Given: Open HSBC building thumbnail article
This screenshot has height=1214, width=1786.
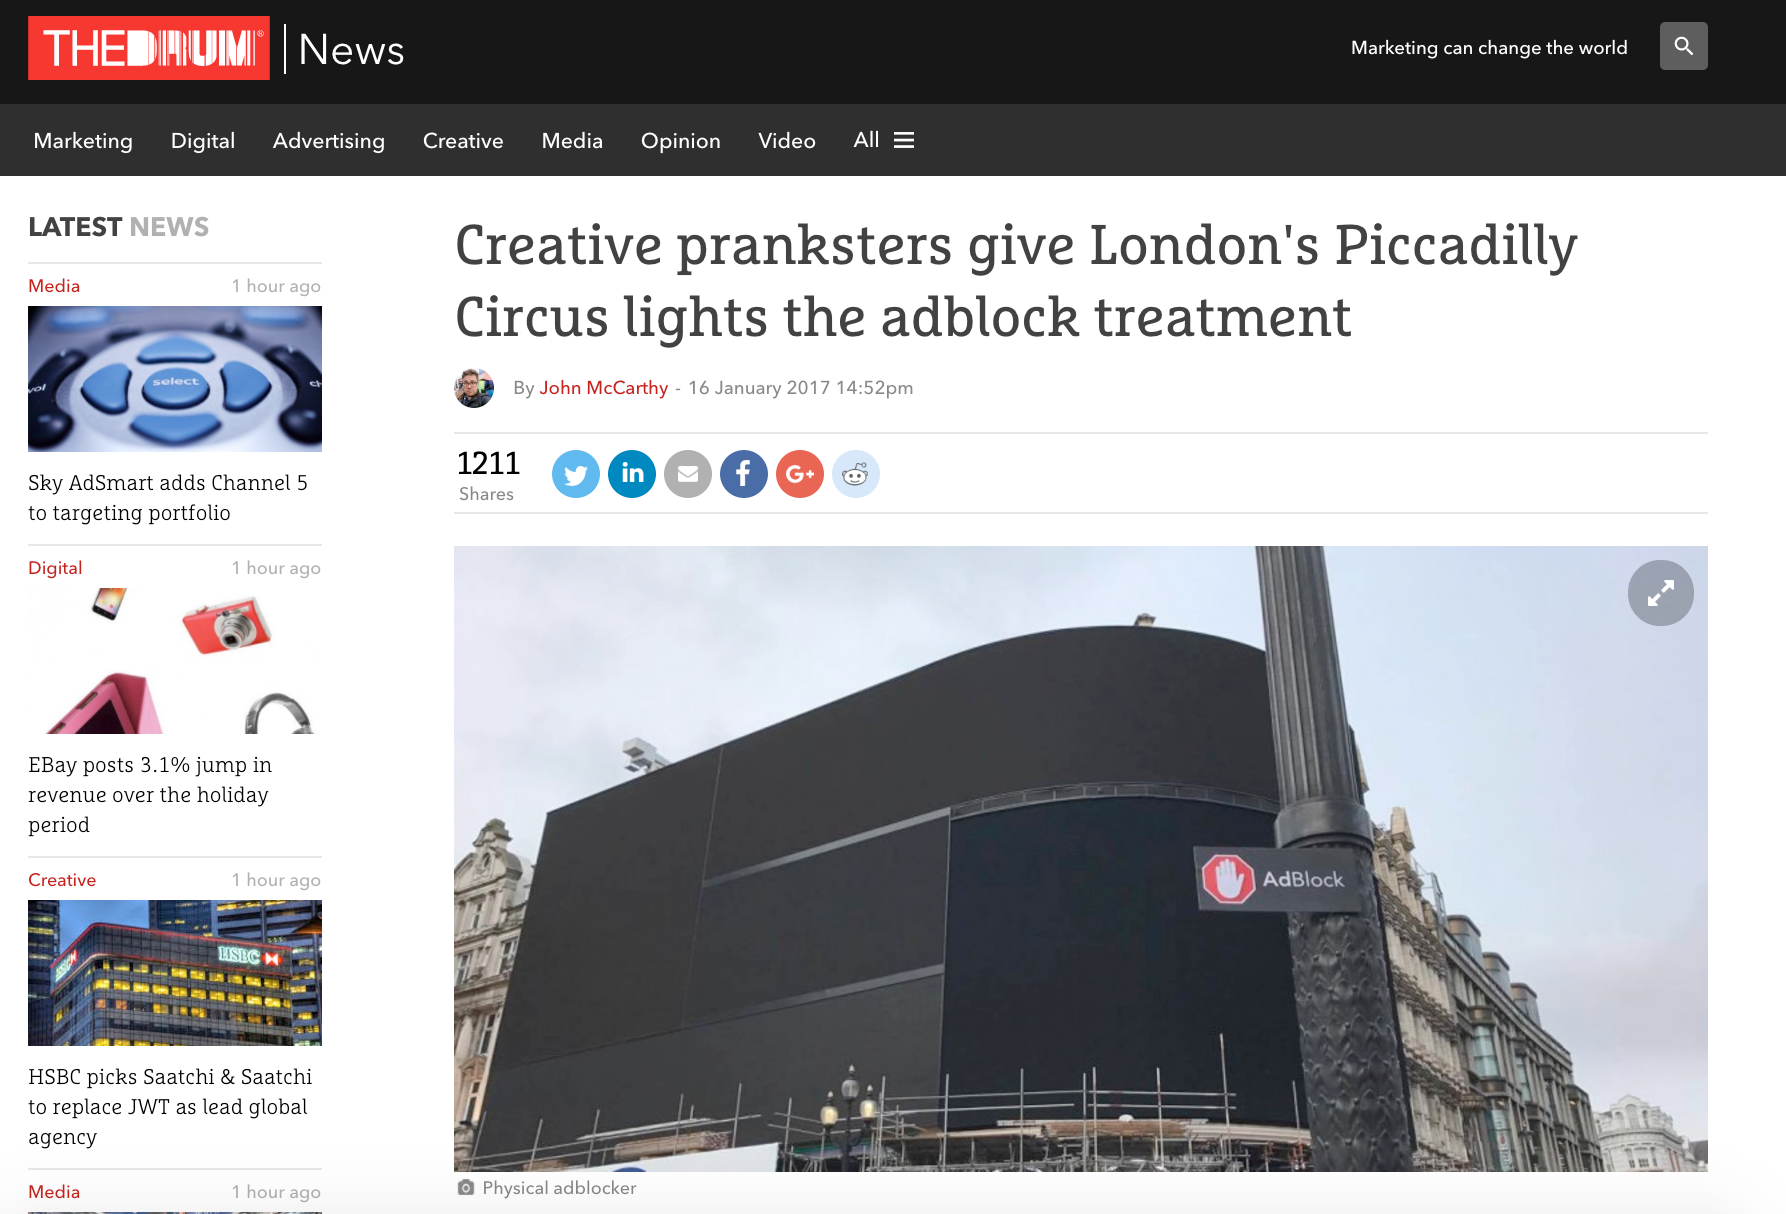Looking at the screenshot, I should click(x=175, y=973).
